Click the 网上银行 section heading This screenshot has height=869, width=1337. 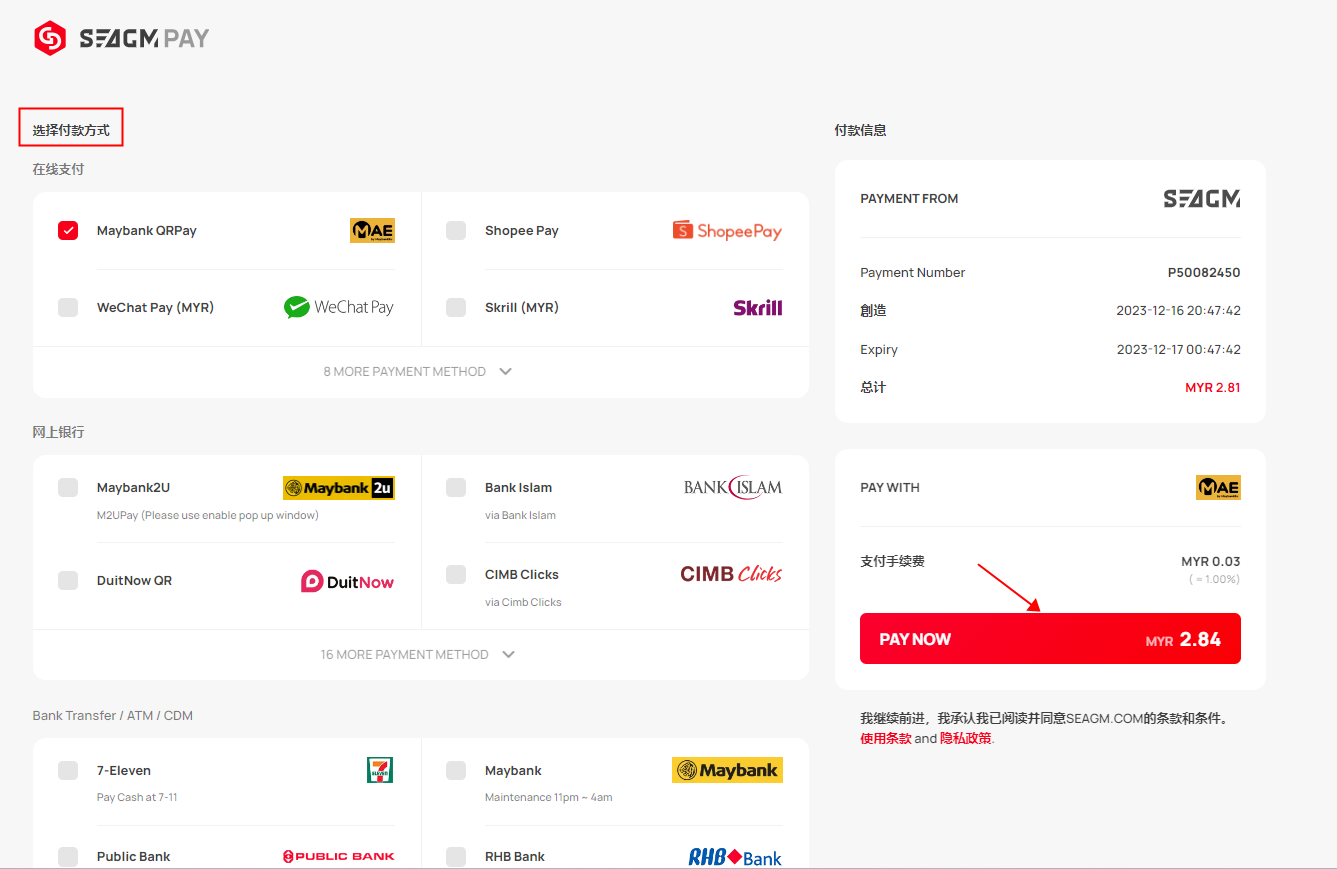(x=58, y=433)
